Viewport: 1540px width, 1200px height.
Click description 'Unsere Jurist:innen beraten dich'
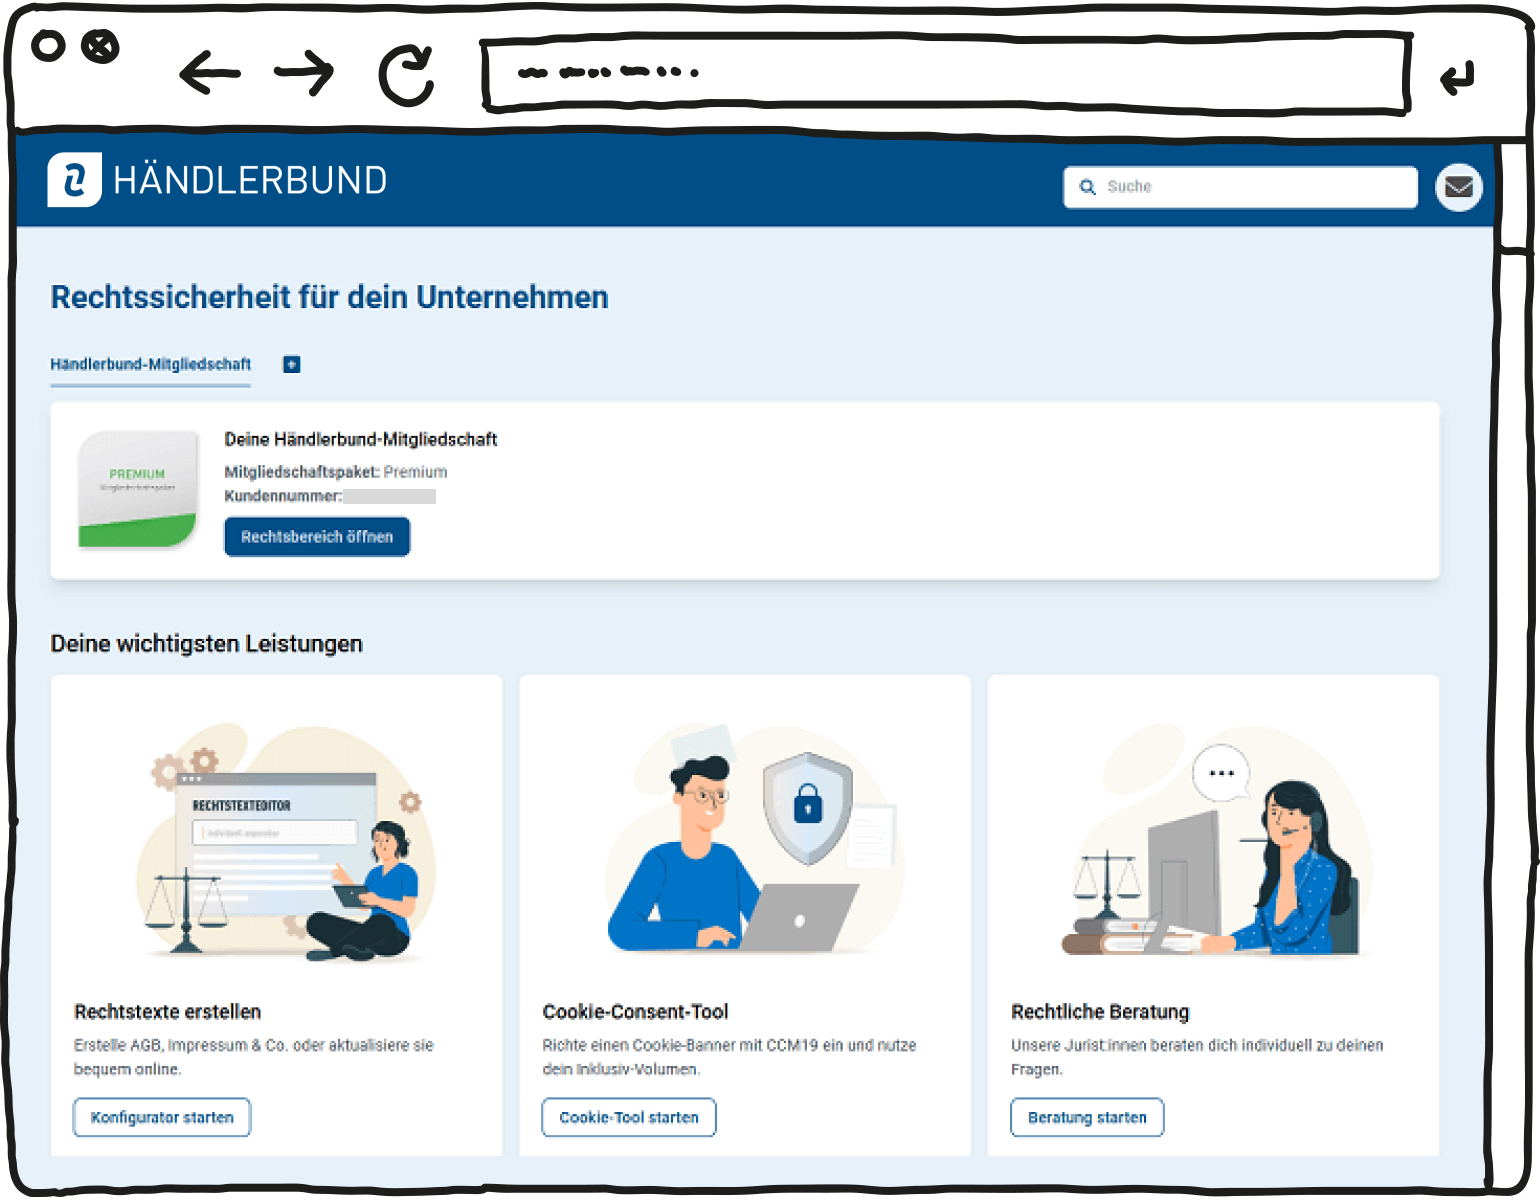1197,1057
